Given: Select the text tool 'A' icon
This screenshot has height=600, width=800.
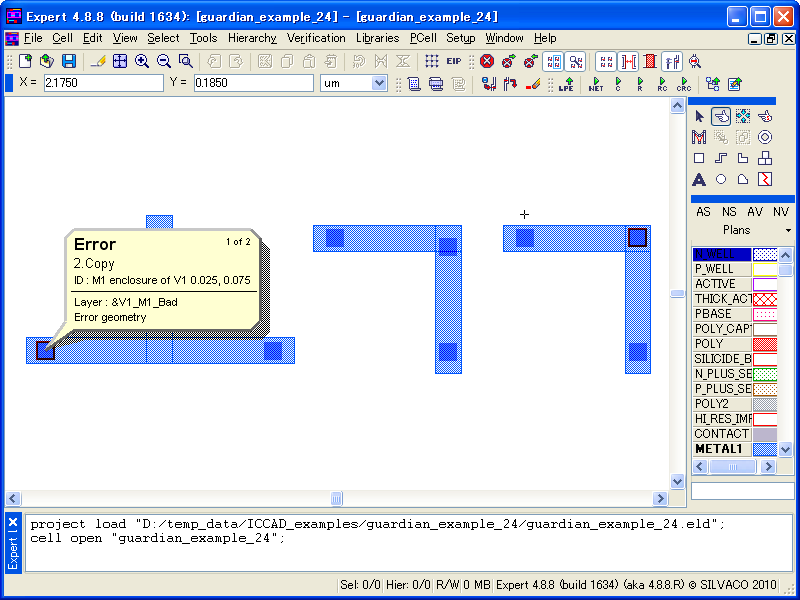Looking at the screenshot, I should coord(699,180).
